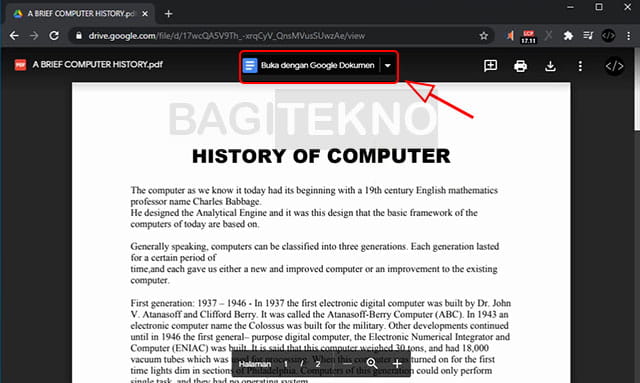The height and width of the screenshot is (383, 640).
Task: Click the round code icon in viewer header
Action: click(x=614, y=66)
